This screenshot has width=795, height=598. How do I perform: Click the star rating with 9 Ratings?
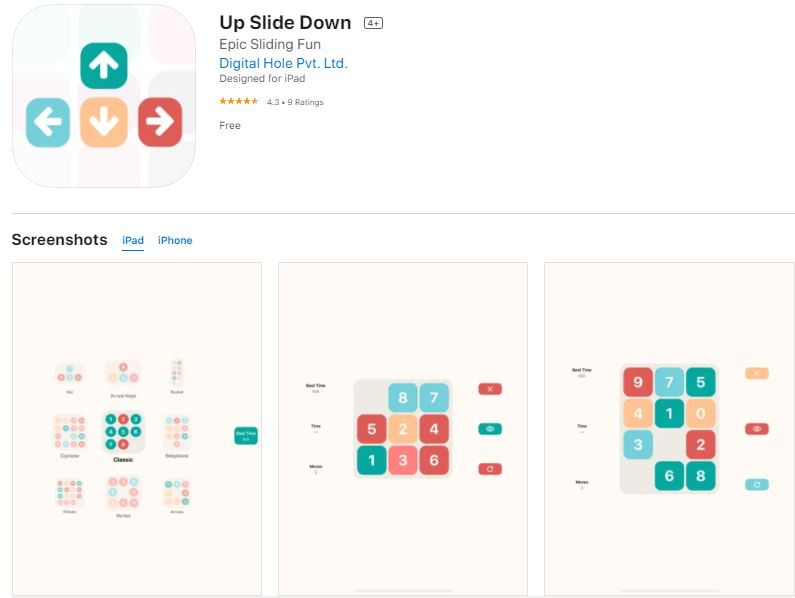pyautogui.click(x=271, y=102)
